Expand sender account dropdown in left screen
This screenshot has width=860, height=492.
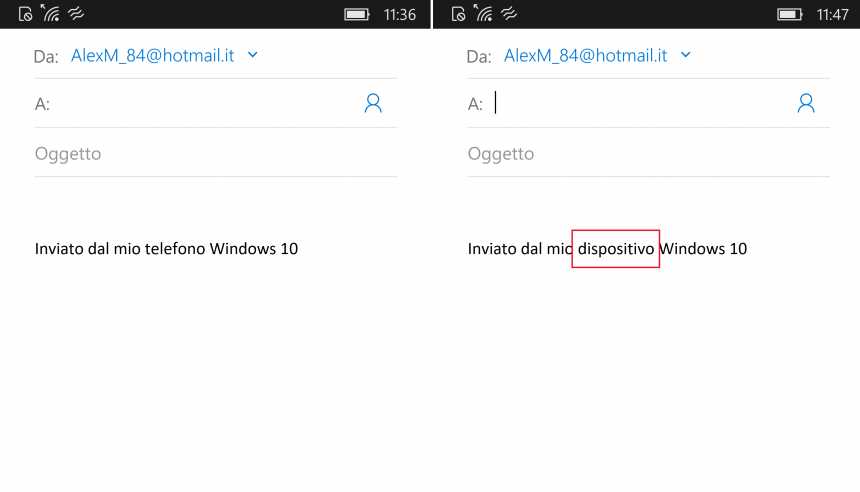252,55
